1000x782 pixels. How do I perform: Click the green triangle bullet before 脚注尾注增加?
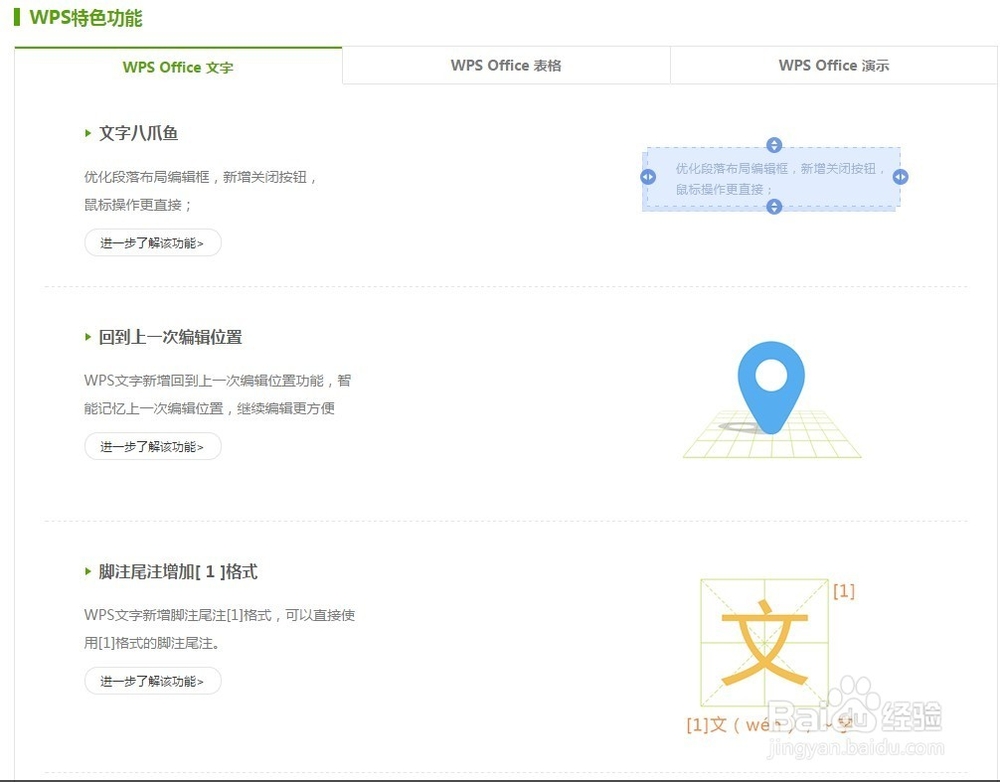[x=88, y=572]
